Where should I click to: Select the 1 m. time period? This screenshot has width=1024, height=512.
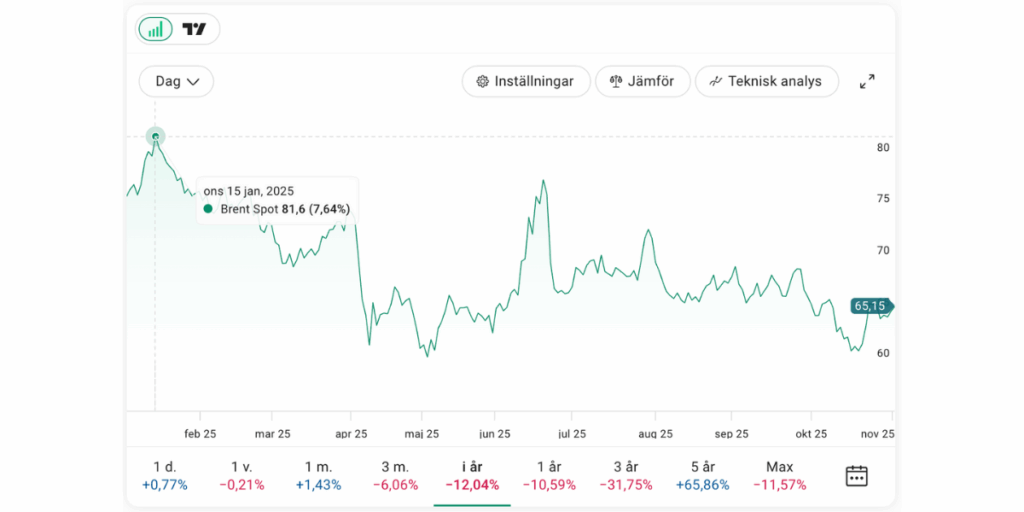tap(318, 476)
